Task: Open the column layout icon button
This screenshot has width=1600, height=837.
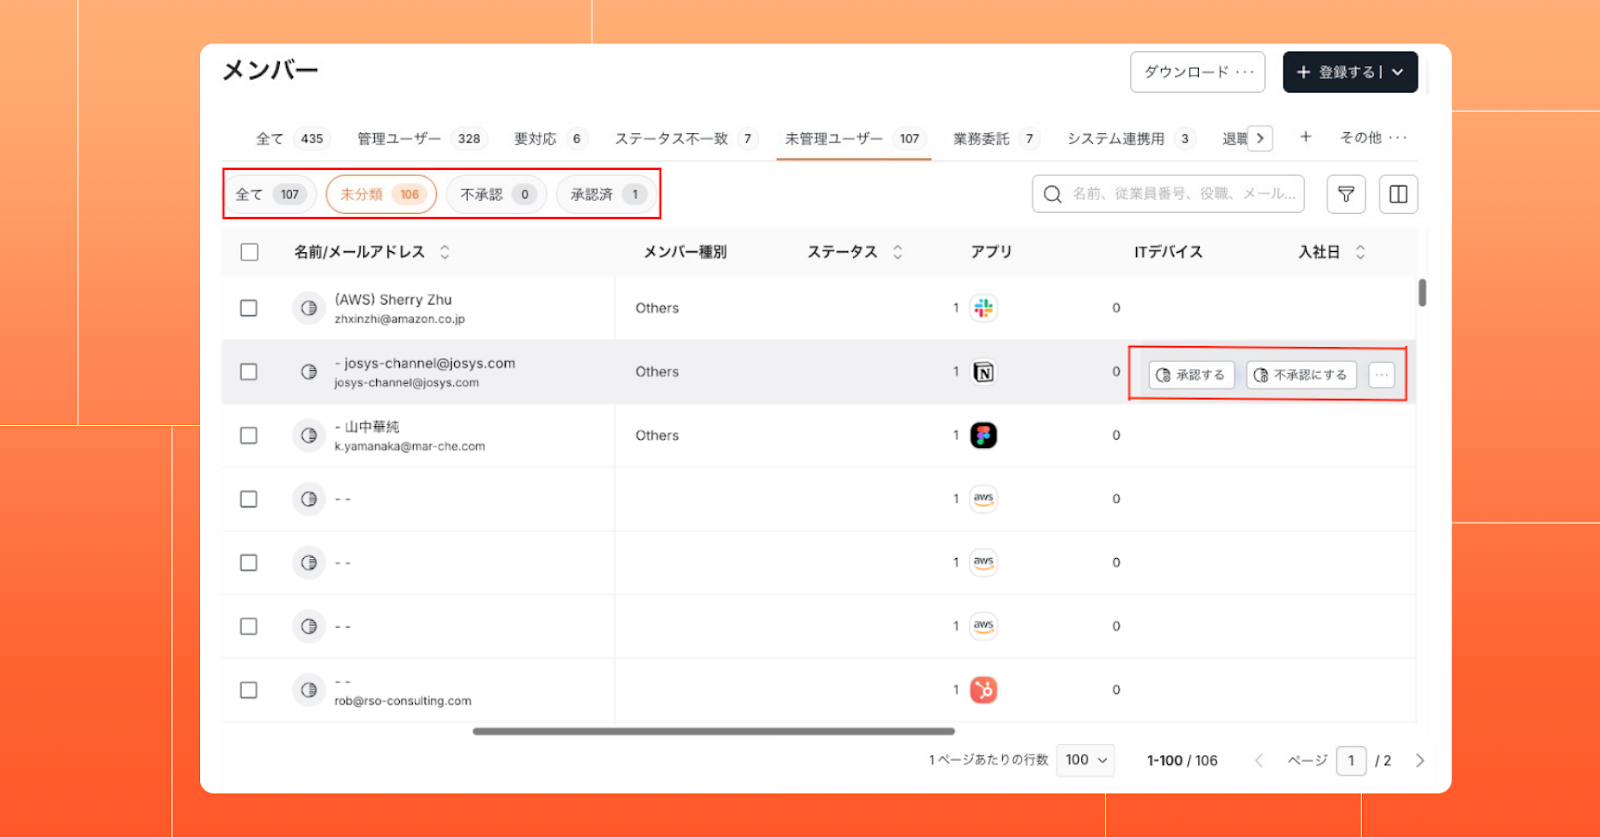Action: point(1398,194)
